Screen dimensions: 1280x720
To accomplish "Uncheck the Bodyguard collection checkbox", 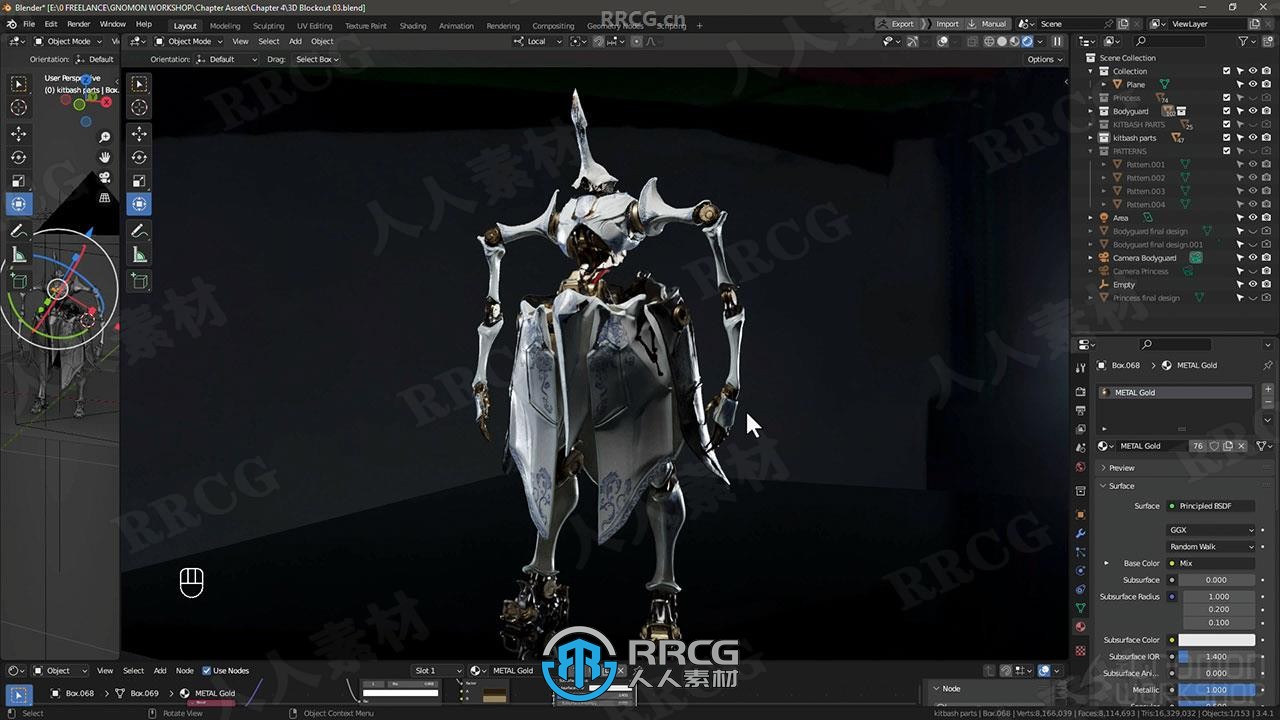I will click(x=1227, y=111).
